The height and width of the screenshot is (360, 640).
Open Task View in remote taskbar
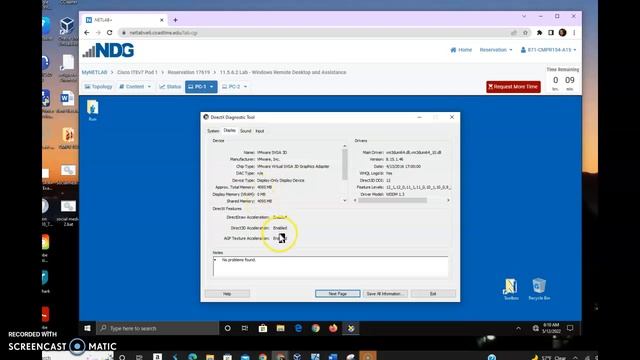(x=245, y=328)
